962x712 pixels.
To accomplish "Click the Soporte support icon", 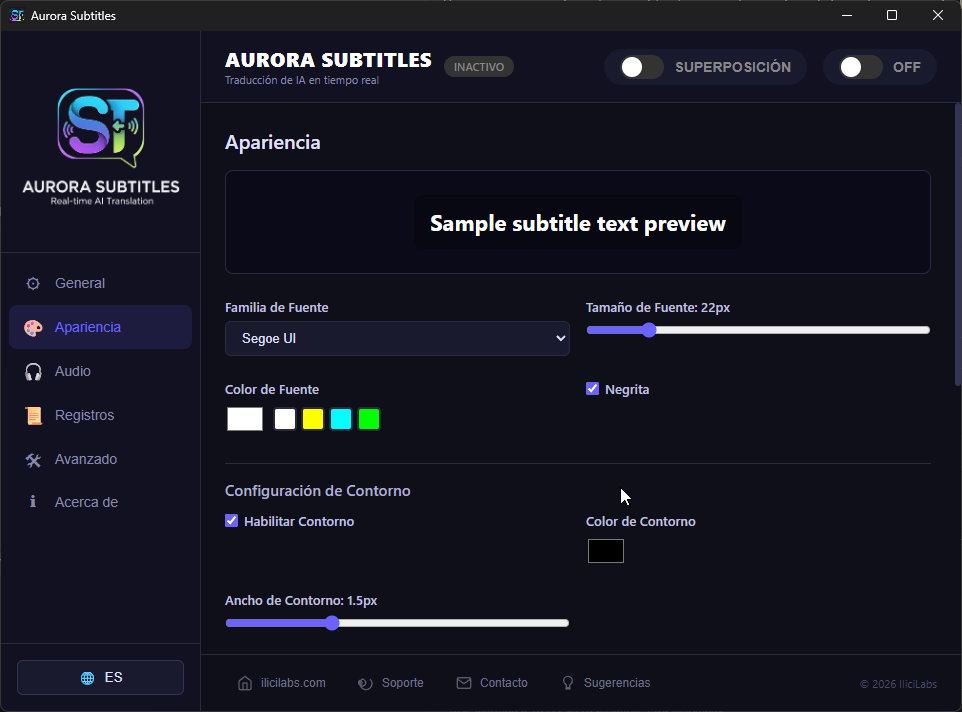I will [x=366, y=683].
